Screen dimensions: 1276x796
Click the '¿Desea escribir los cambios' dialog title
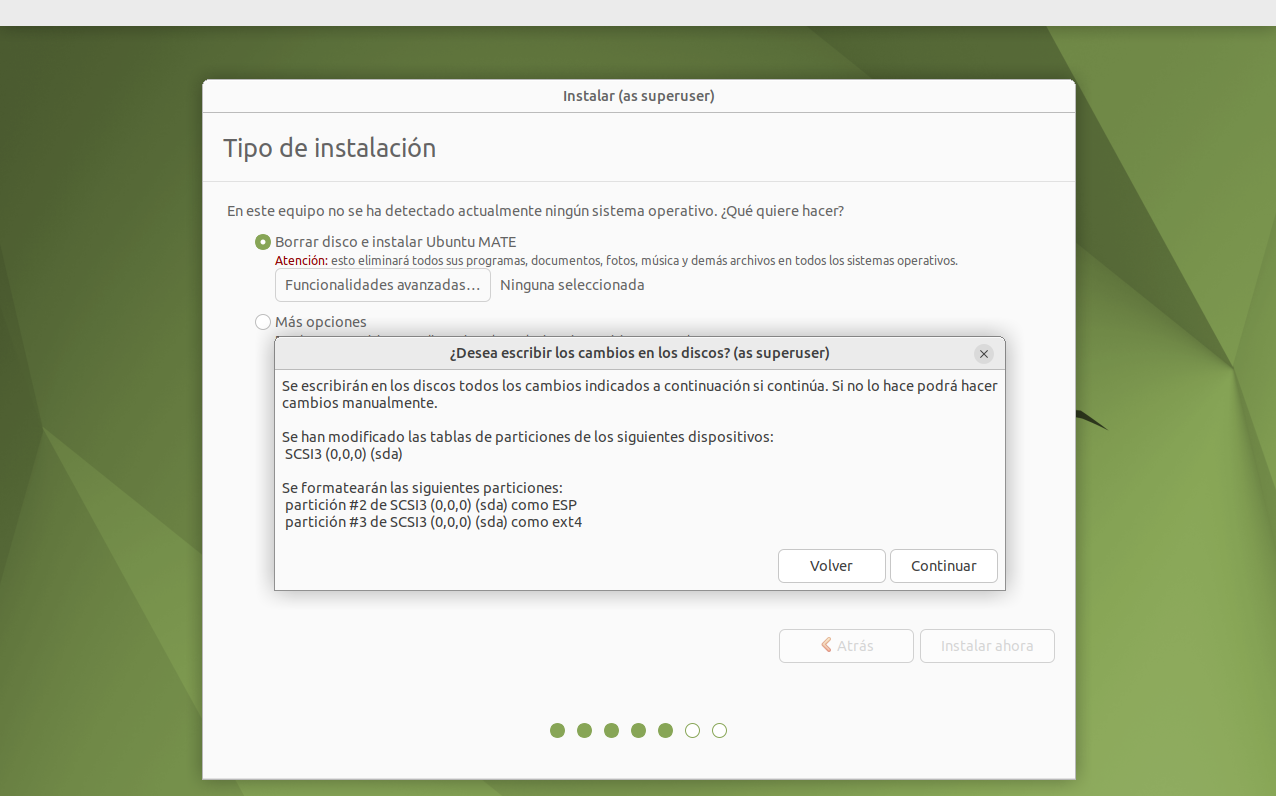point(639,353)
